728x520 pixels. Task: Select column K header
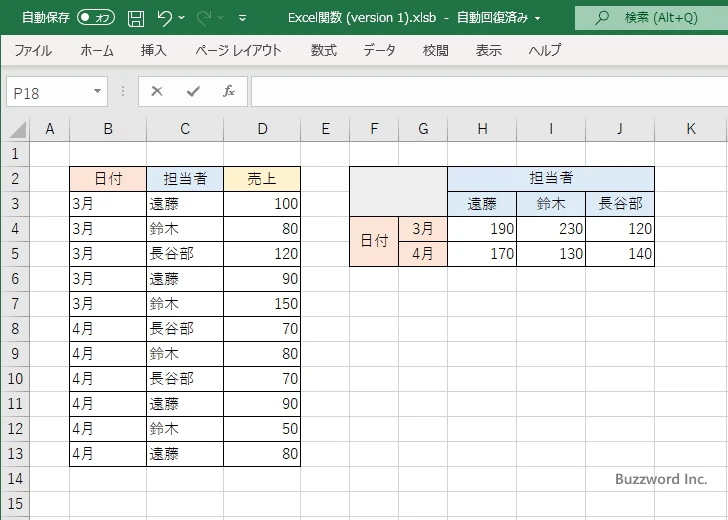pos(691,129)
